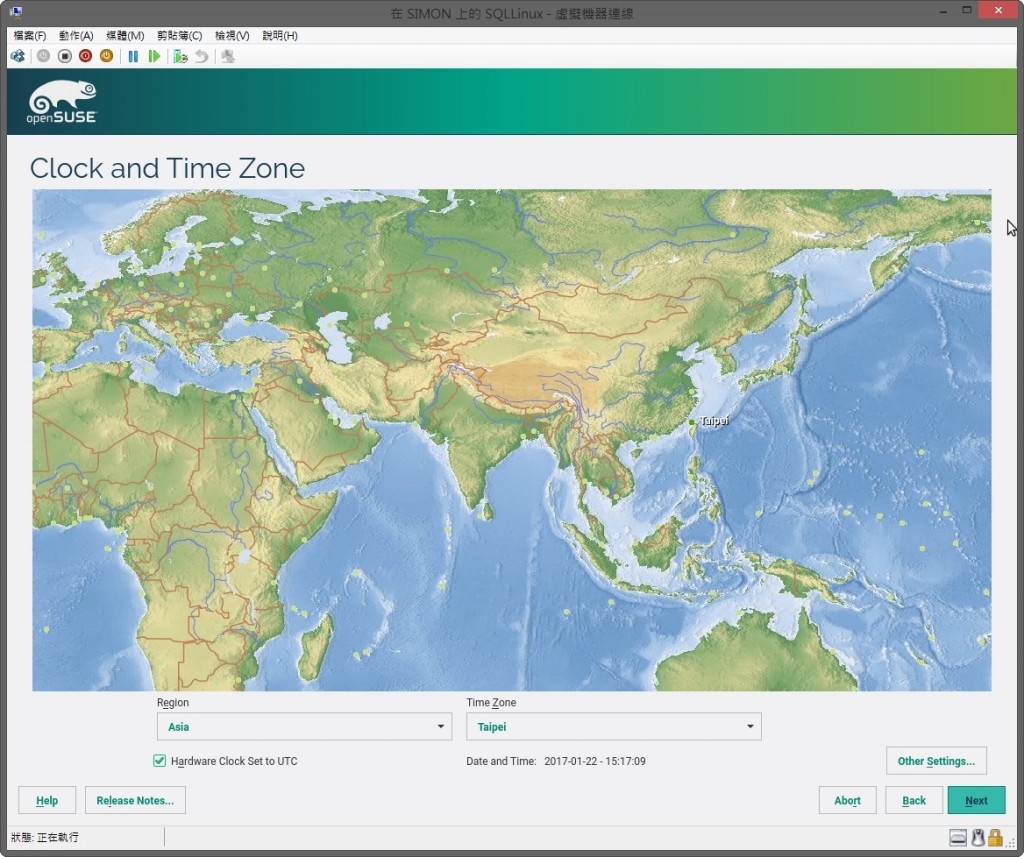Pause the virtual machine
Viewport: 1024px width, 857px height.
pyautogui.click(x=133, y=56)
